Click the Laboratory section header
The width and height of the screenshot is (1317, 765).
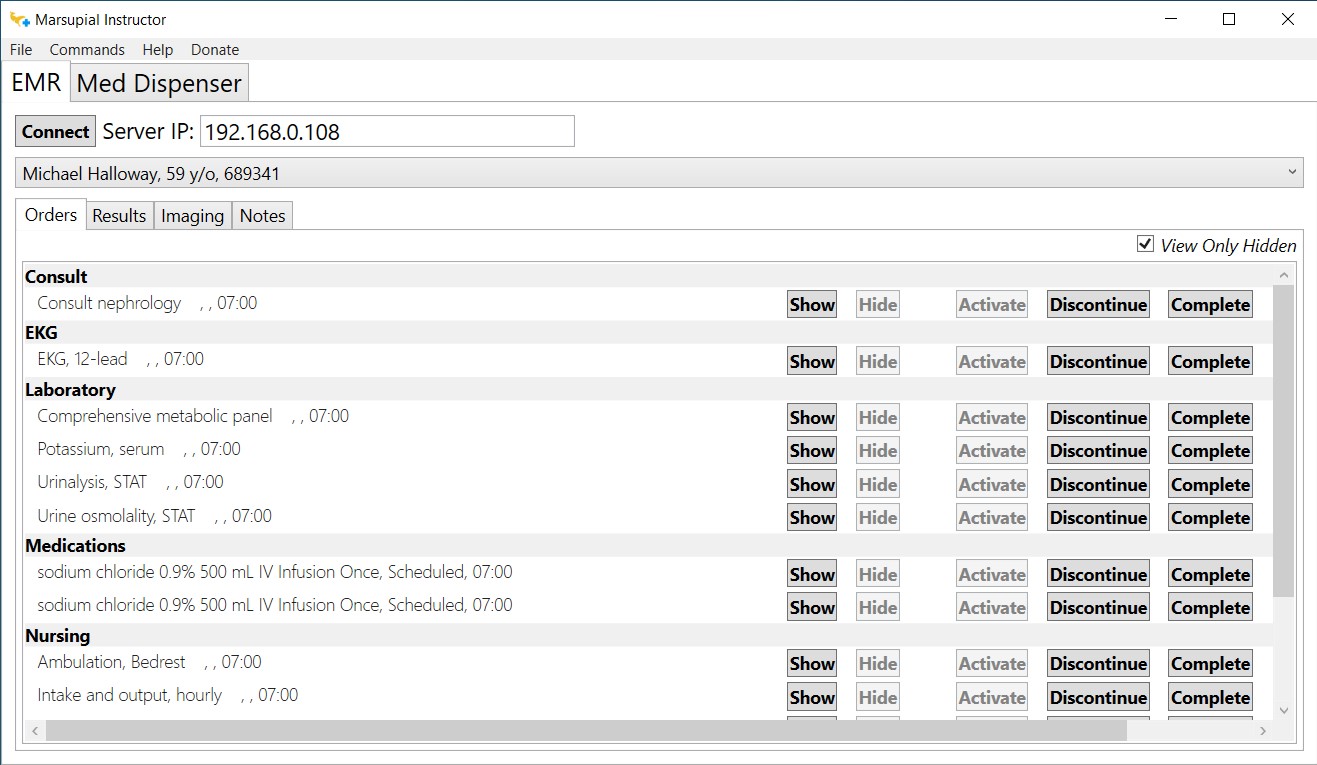pos(70,389)
